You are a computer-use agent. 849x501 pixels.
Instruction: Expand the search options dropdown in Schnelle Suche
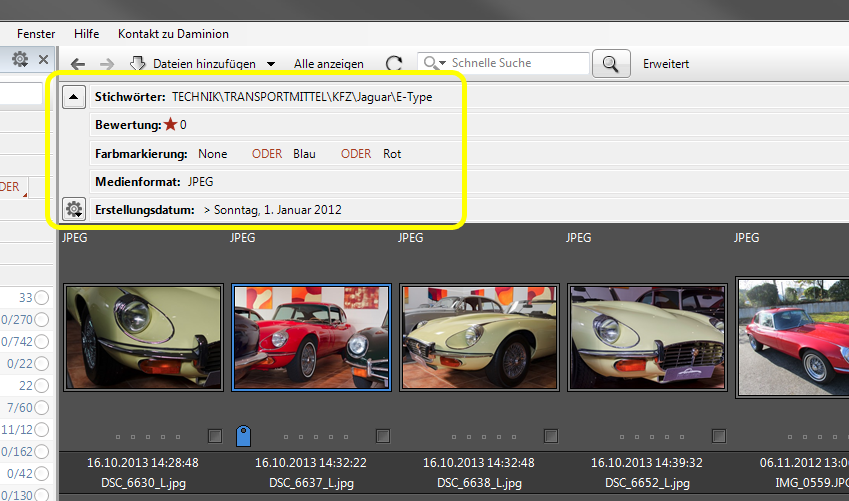(x=444, y=63)
